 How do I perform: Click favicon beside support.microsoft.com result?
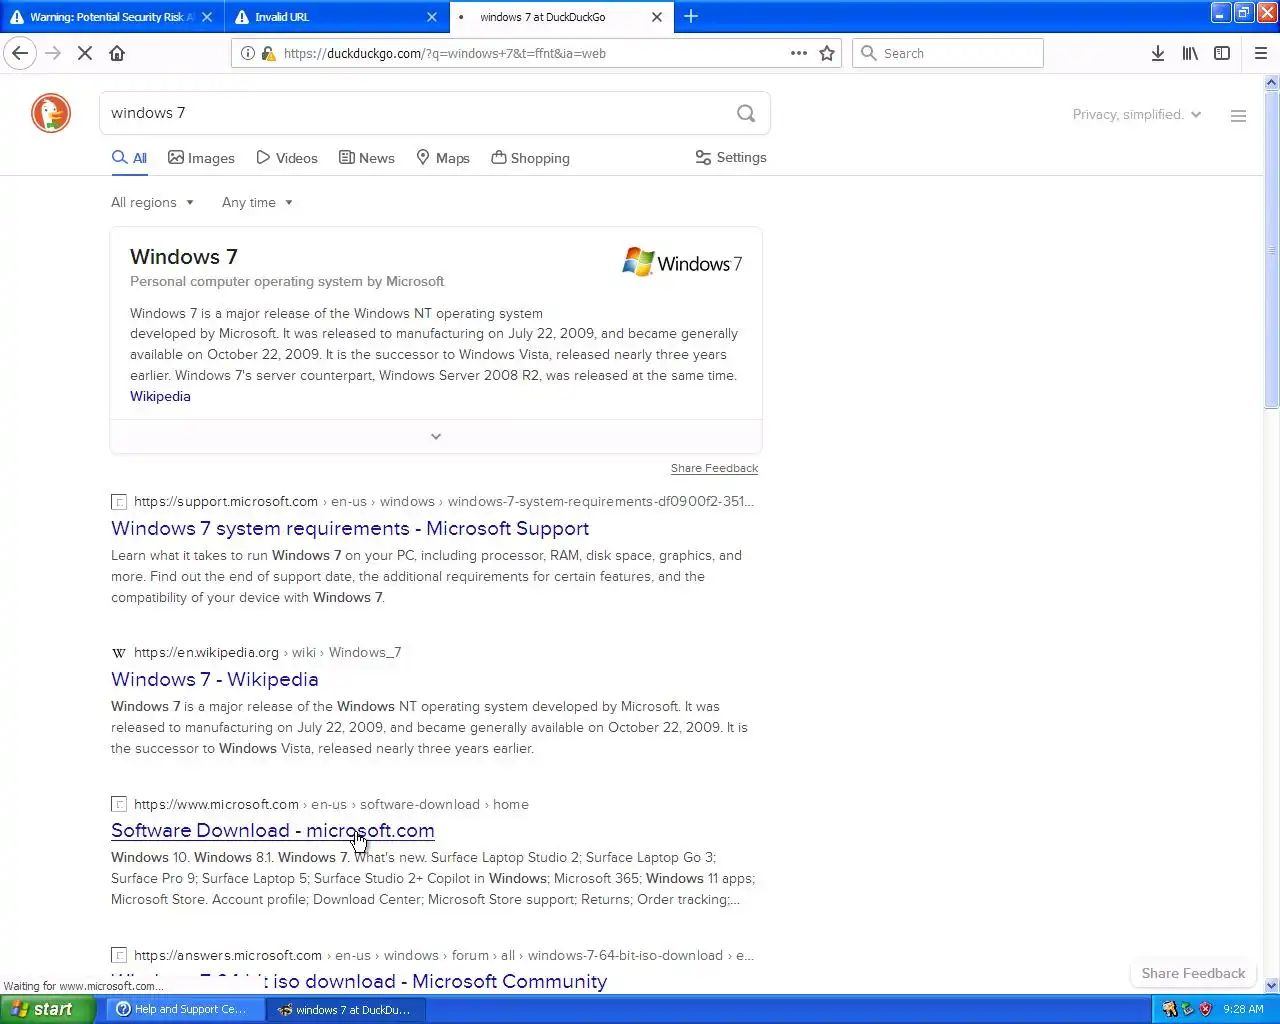(119, 502)
